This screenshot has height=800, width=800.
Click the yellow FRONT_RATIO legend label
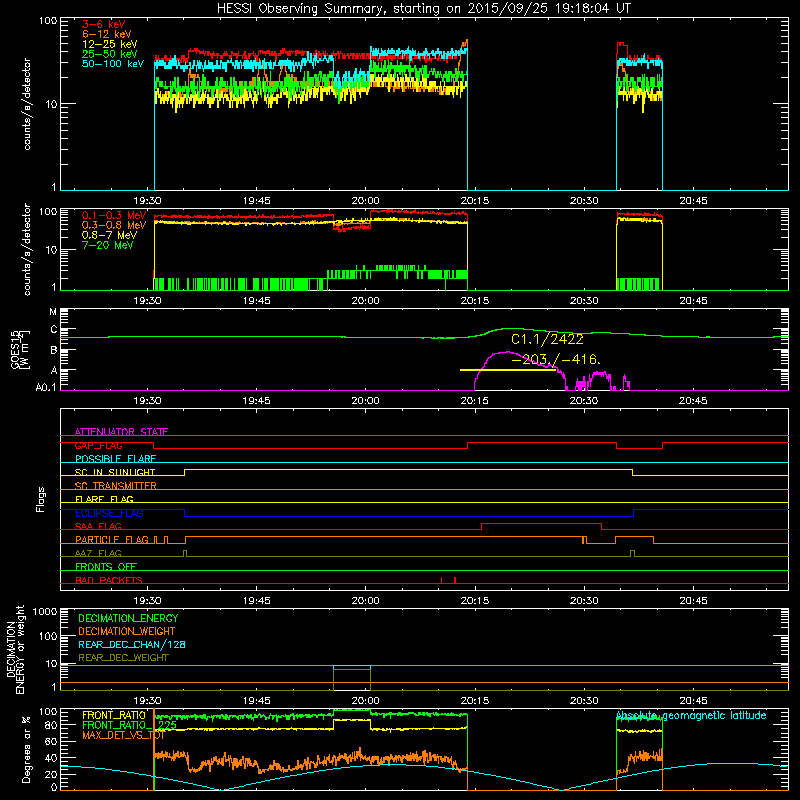coord(114,715)
